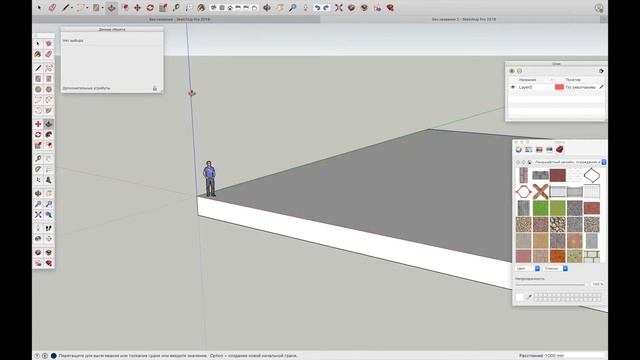Activate Push/Pull tool in top toolbar

pos(111,7)
